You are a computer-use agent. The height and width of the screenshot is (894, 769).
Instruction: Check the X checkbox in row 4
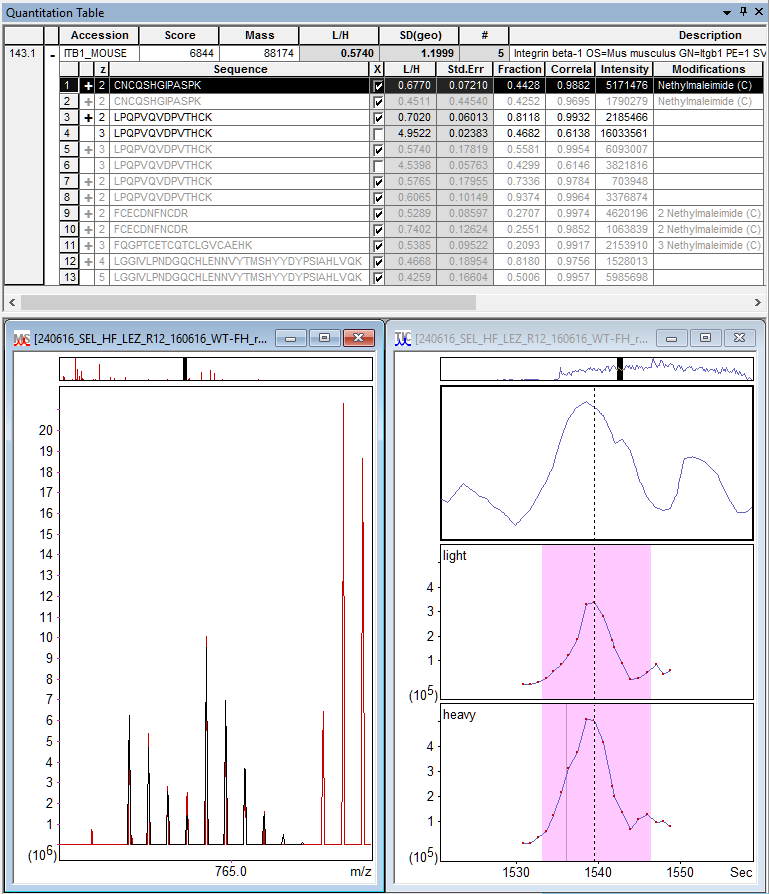point(377,134)
